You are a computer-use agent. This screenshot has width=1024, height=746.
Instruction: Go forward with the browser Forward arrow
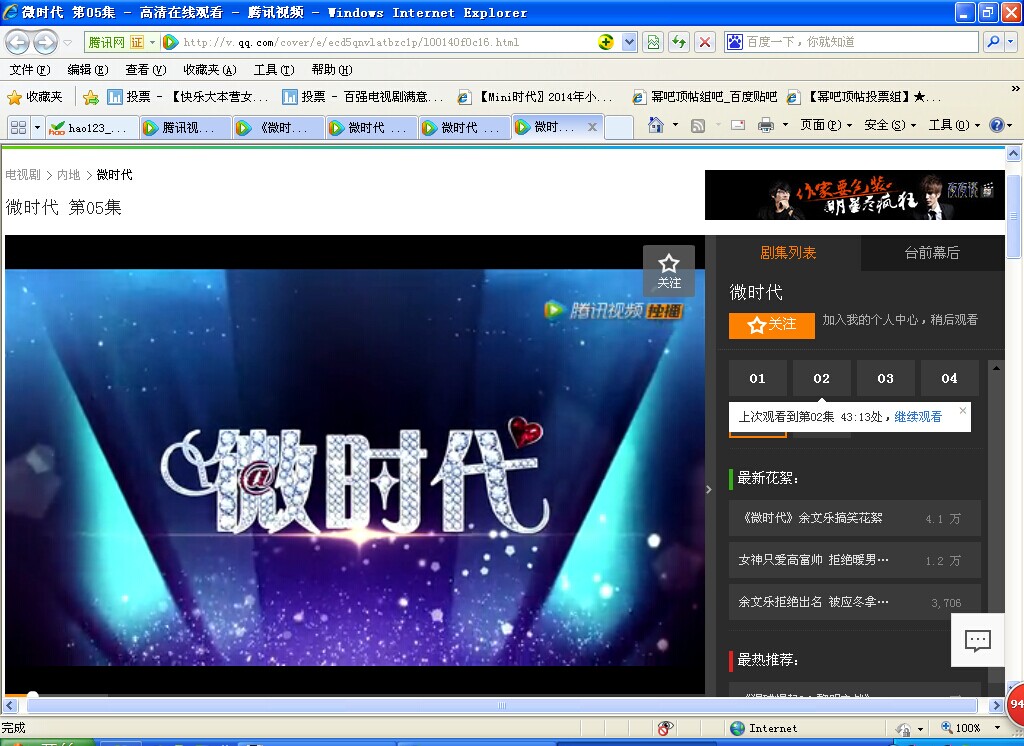tap(45, 42)
